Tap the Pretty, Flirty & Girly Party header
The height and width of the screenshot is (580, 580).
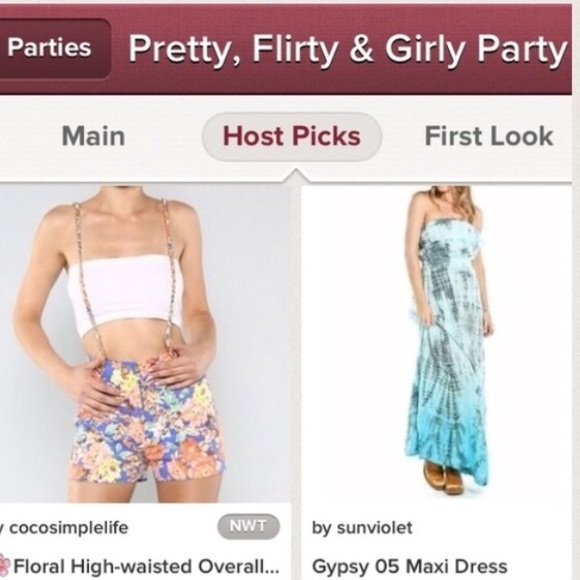[x=348, y=49]
